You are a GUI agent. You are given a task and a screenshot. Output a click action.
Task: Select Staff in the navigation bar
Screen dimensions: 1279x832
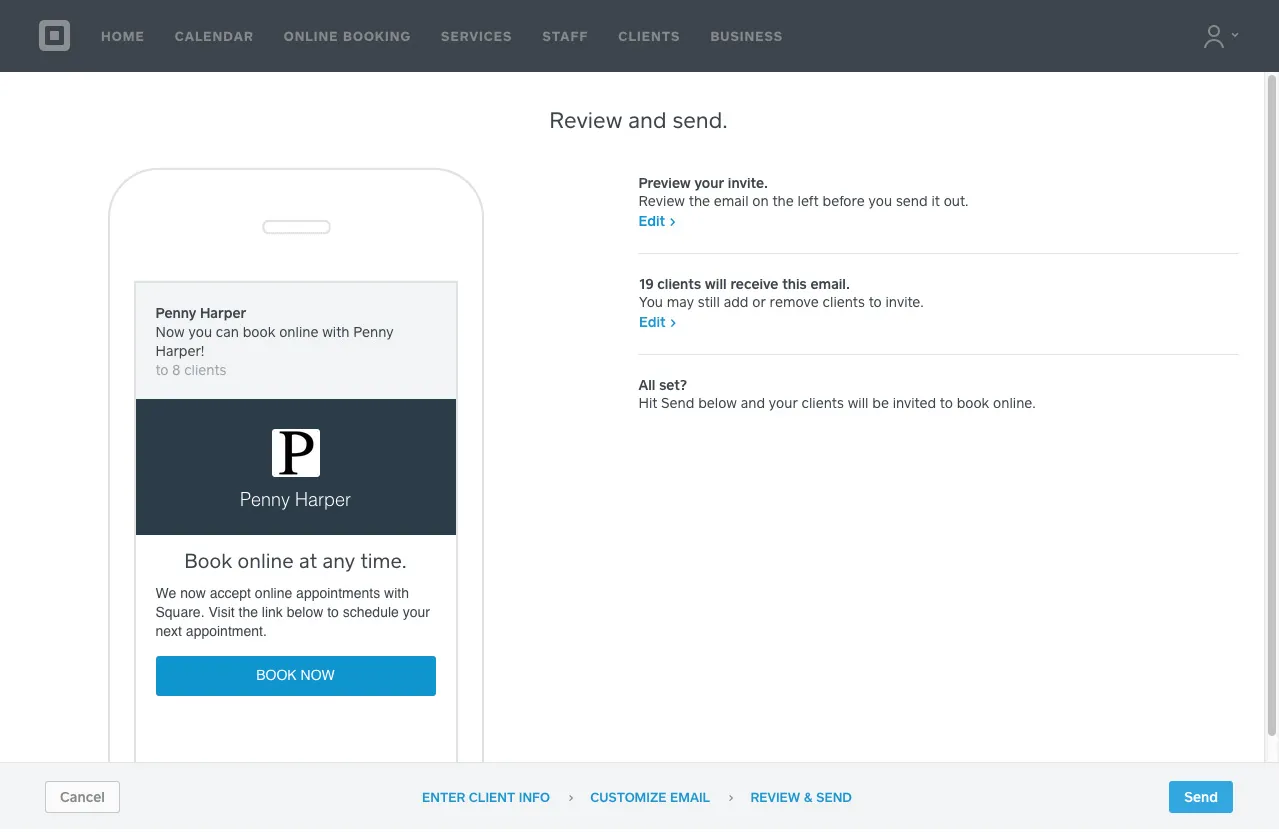pos(565,36)
